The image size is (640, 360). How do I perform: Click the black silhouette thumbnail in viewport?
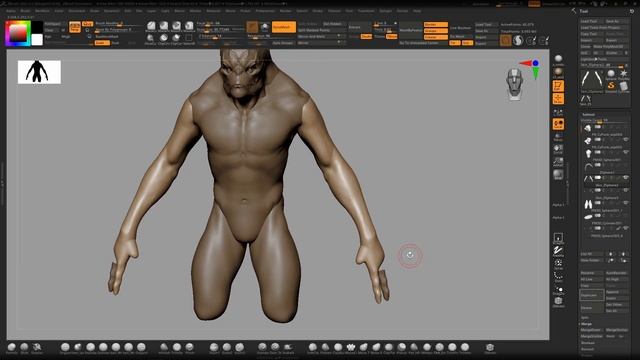coord(39,72)
